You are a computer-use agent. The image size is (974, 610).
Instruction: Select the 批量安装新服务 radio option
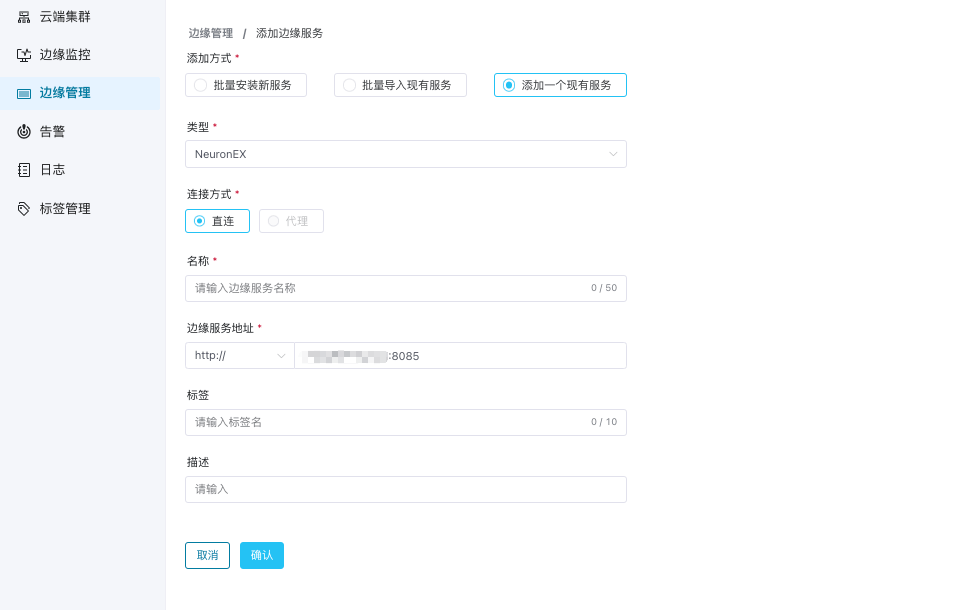point(201,85)
